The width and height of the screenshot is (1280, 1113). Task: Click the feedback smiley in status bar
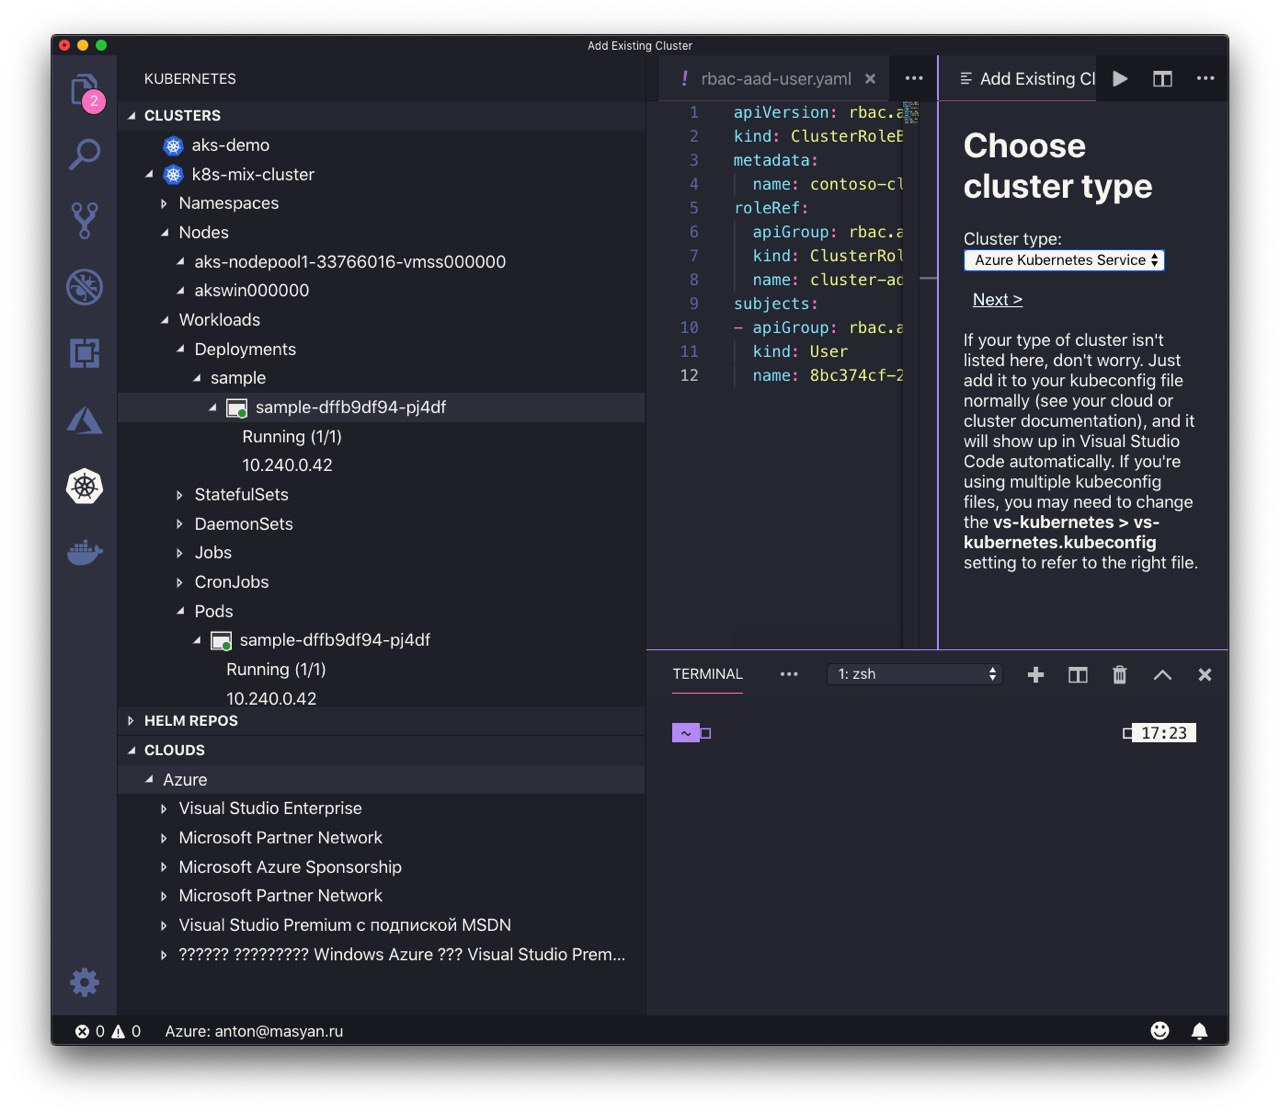point(1160,1031)
